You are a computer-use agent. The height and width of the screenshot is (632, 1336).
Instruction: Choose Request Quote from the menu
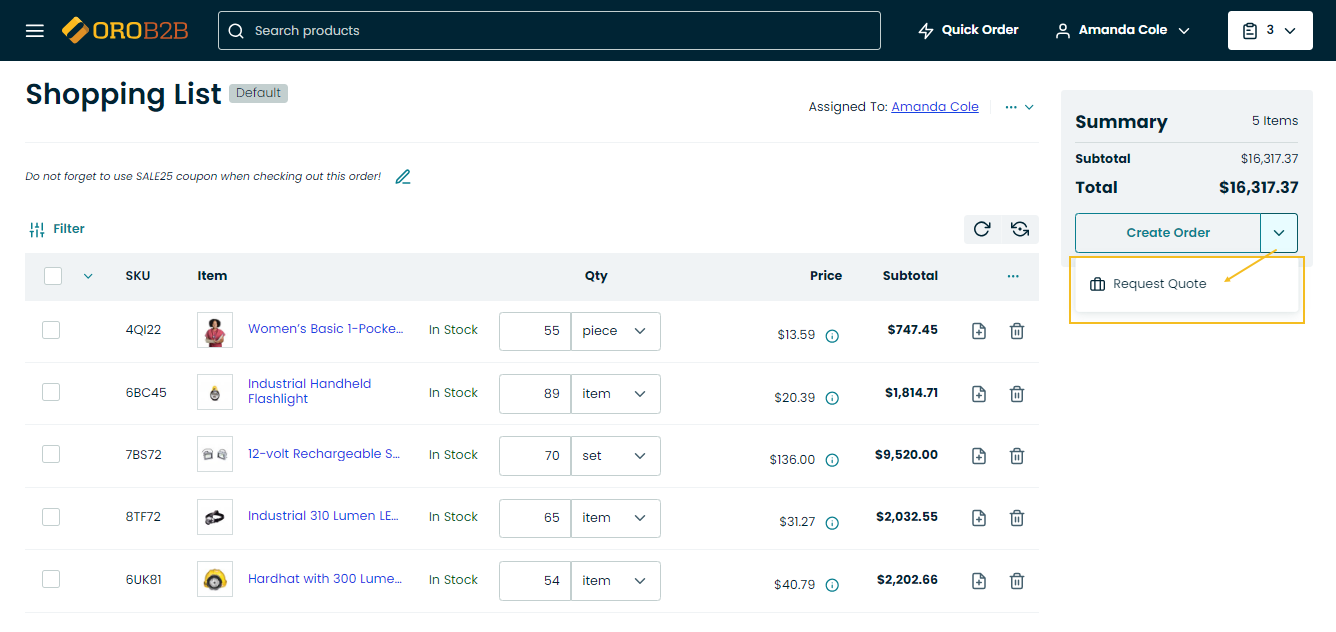(x=1159, y=284)
